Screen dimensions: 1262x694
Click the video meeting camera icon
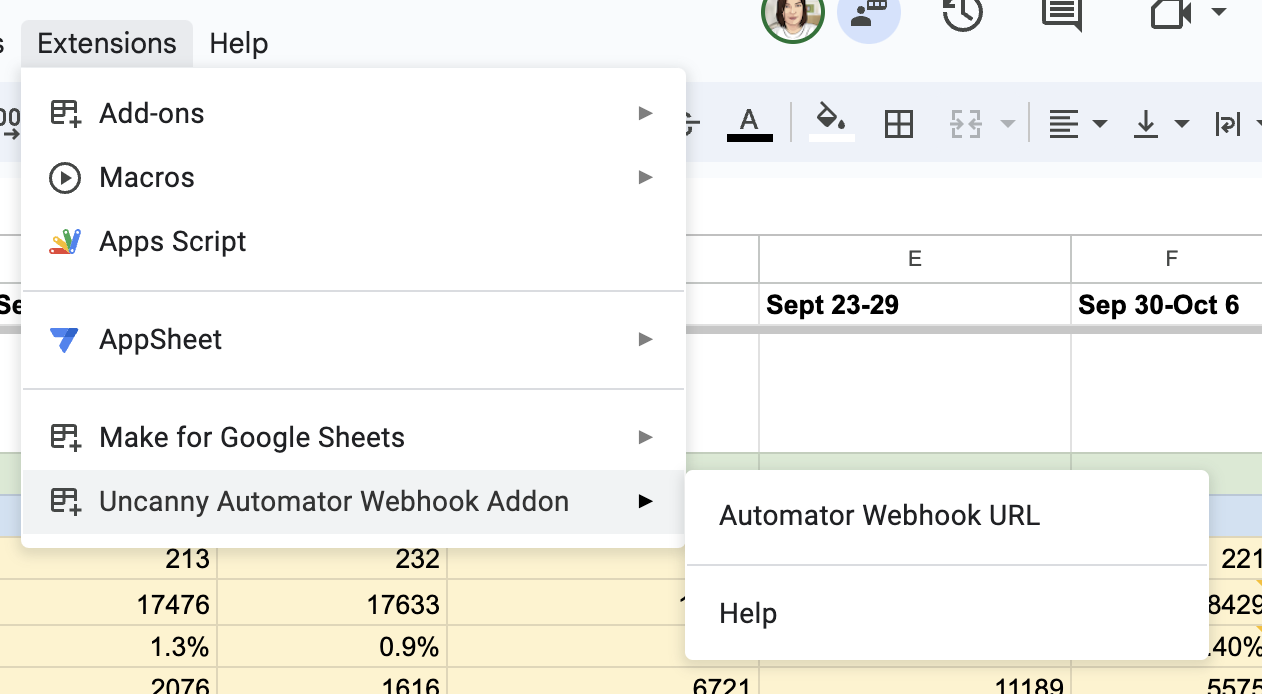coord(1171,13)
